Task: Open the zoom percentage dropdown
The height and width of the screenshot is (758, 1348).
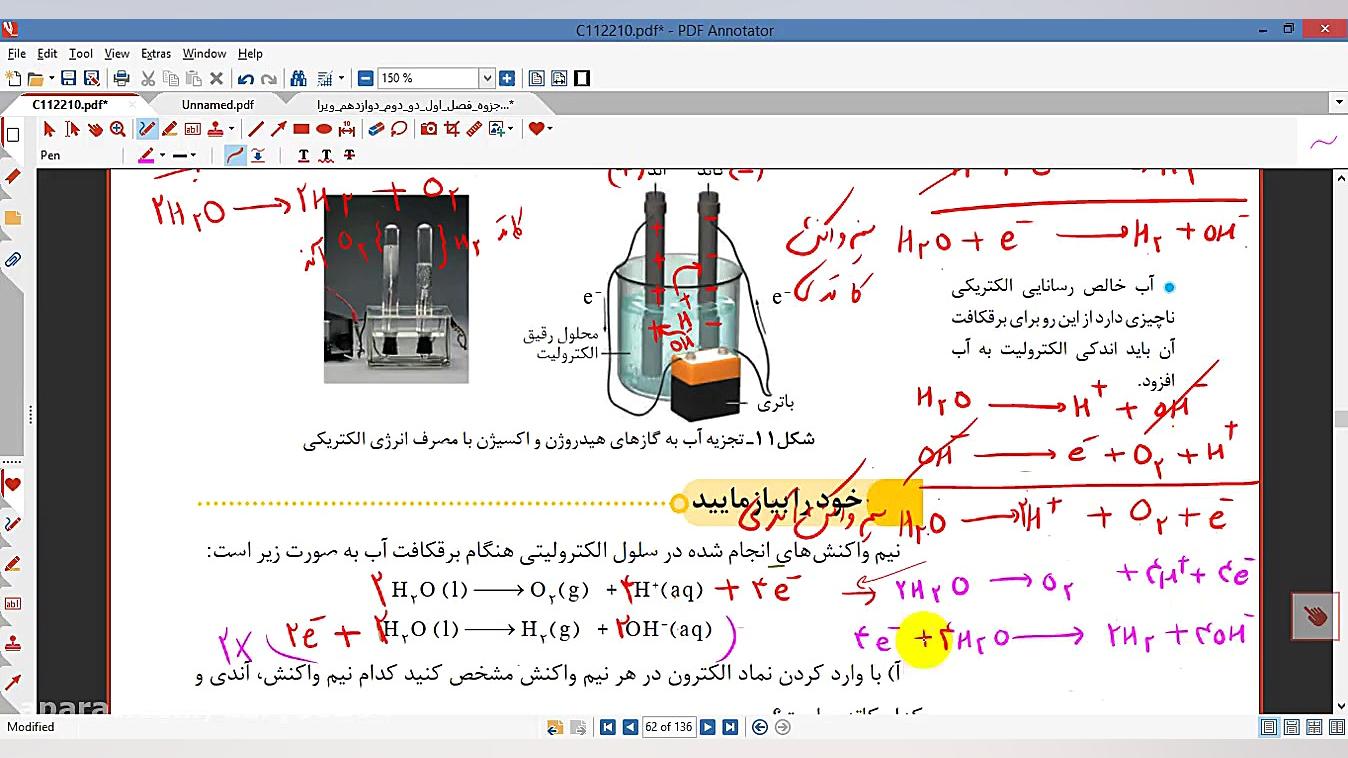Action: (x=487, y=77)
